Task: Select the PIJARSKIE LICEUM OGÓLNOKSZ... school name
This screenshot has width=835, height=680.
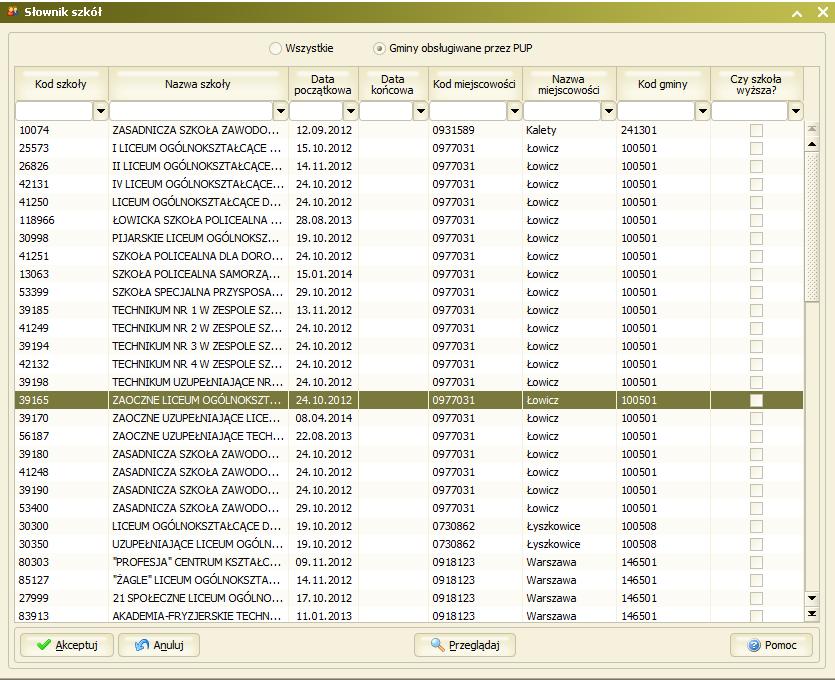Action: [x=196, y=239]
